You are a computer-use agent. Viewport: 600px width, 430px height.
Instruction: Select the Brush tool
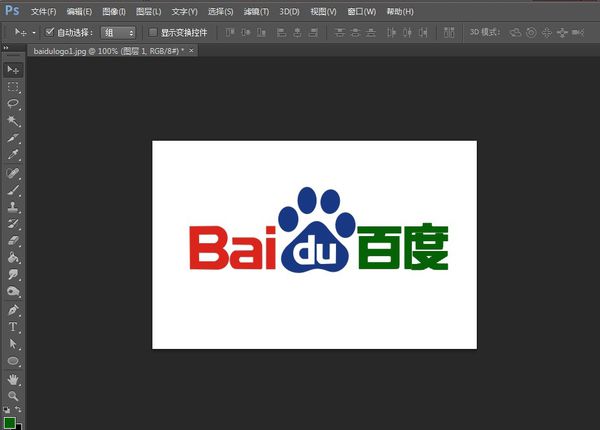13,190
